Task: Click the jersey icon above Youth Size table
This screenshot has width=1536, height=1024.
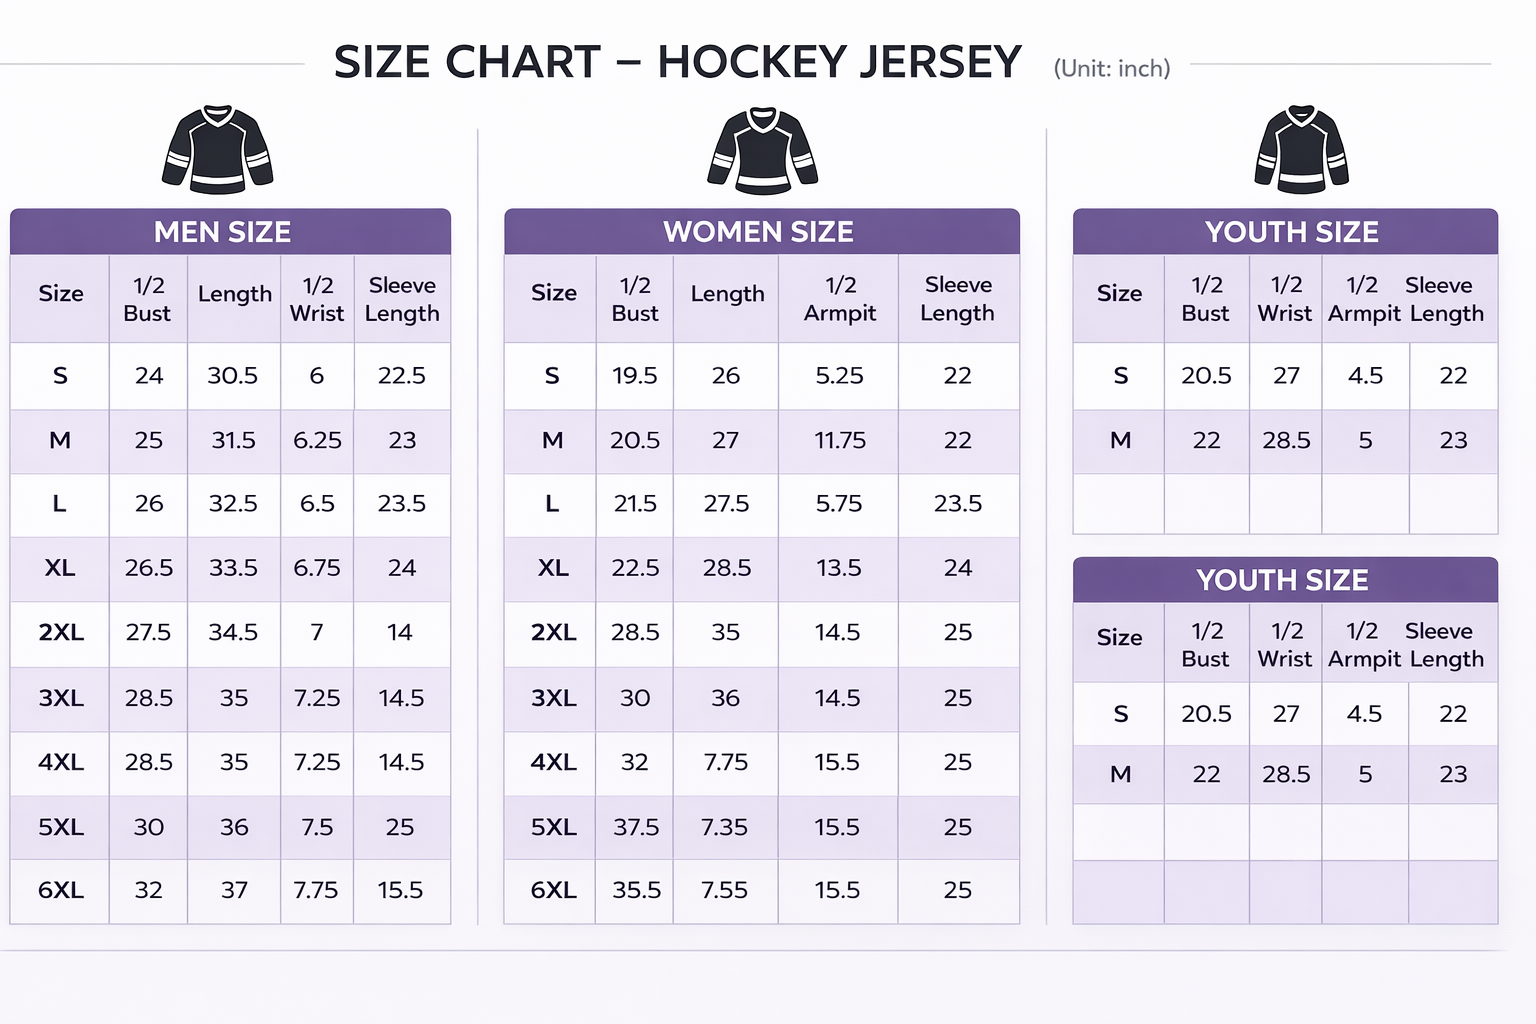Action: [1301, 150]
